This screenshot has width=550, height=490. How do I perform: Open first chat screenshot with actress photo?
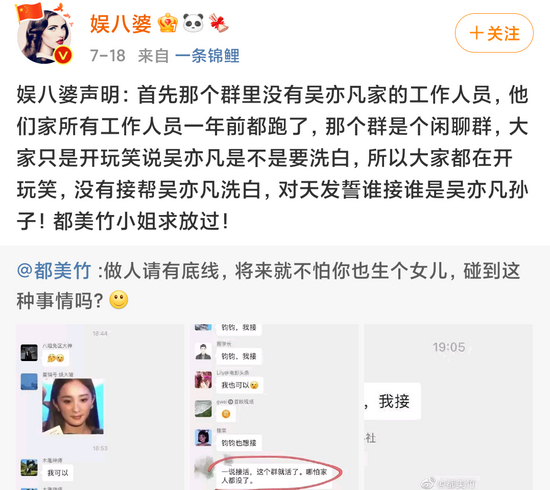(x=100, y=407)
